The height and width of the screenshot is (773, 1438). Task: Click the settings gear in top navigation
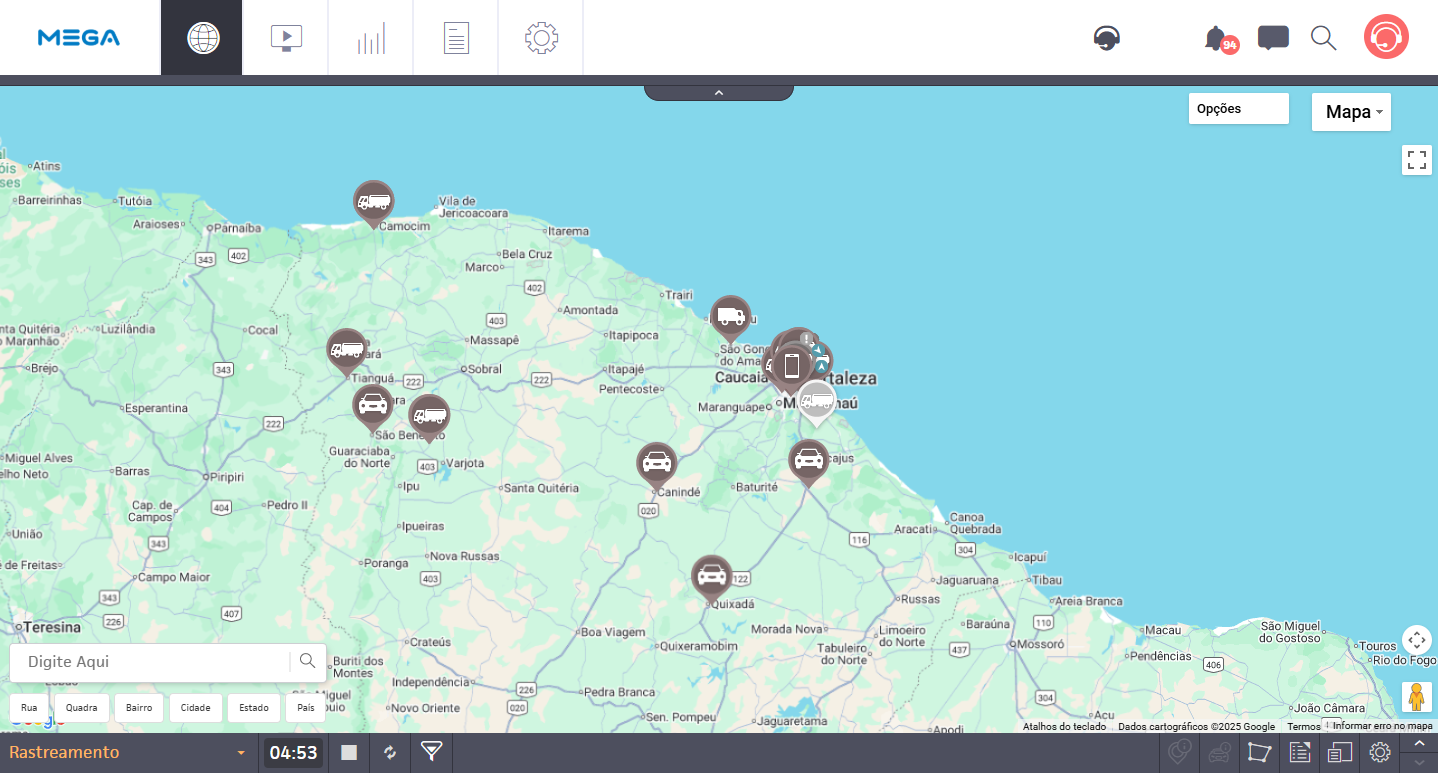tap(541, 38)
